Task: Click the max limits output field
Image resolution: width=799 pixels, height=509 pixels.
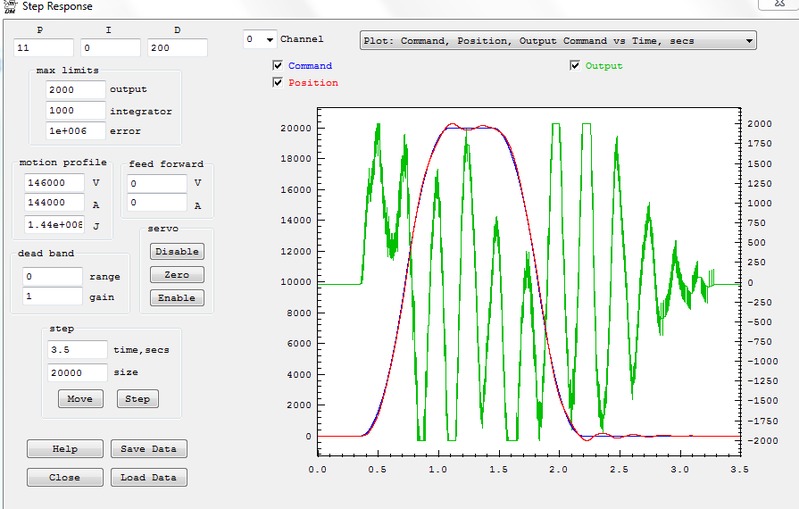Action: pos(75,90)
